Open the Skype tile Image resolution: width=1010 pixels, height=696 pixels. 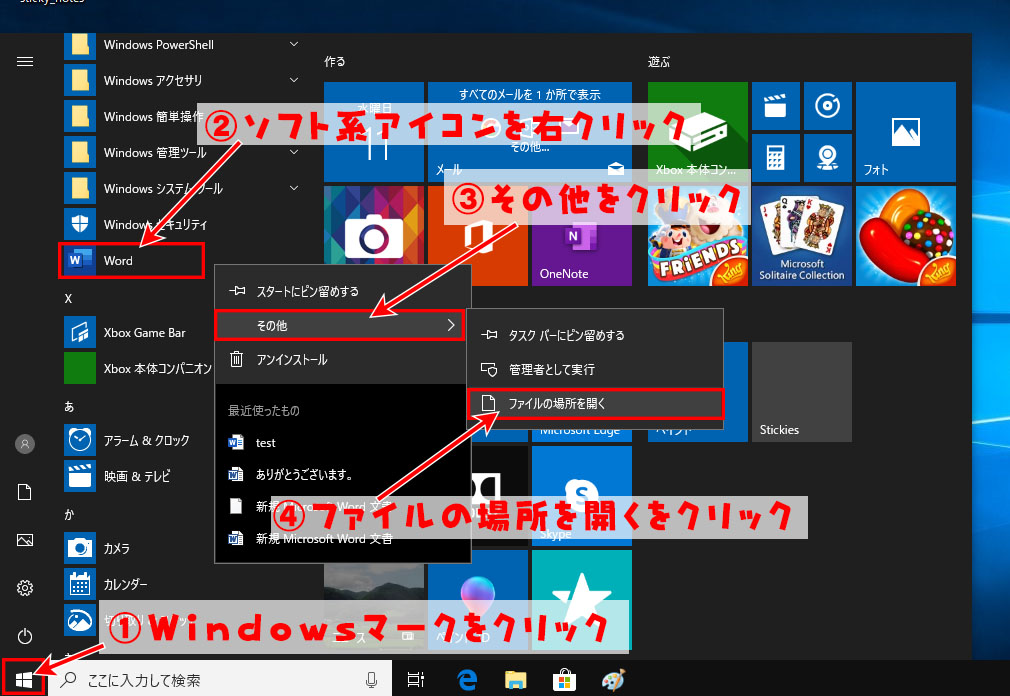(582, 496)
